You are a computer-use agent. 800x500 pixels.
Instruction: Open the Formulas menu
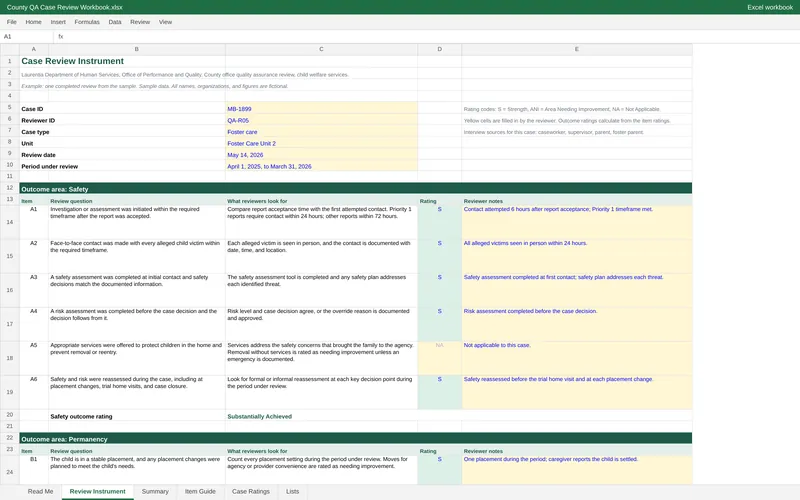(x=87, y=22)
